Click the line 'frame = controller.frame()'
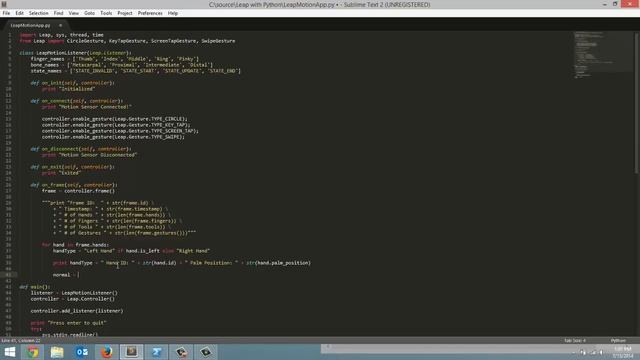This screenshot has height=360, width=640. coord(78,191)
